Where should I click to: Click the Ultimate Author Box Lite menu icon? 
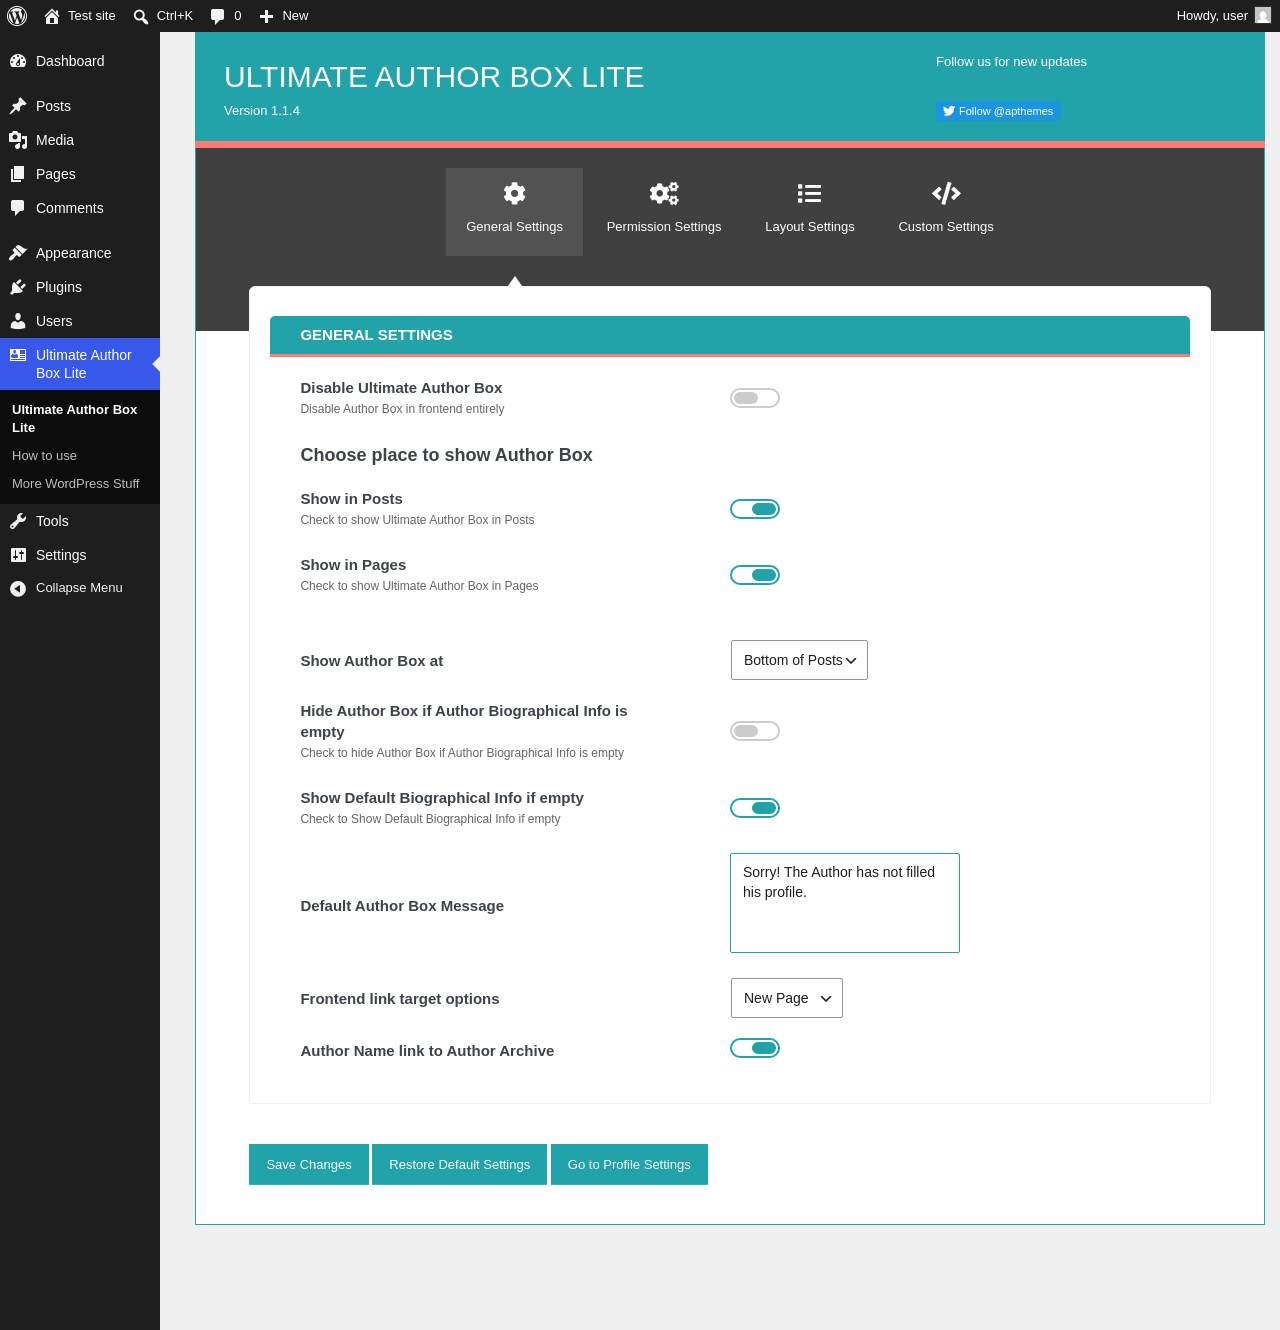[18, 355]
